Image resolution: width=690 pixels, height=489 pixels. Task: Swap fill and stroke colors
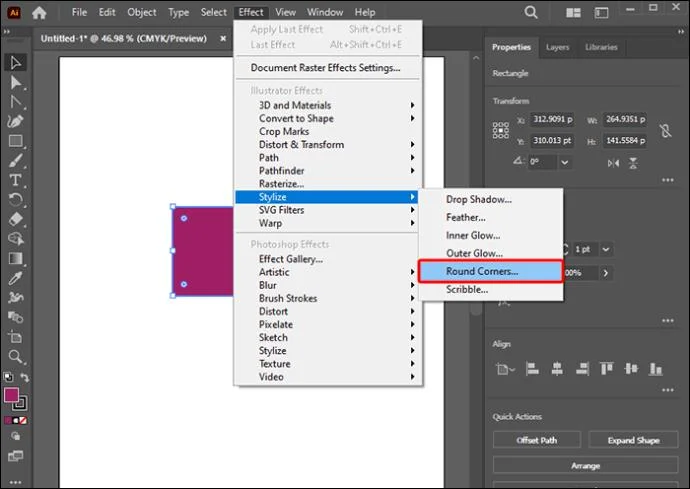(25, 377)
